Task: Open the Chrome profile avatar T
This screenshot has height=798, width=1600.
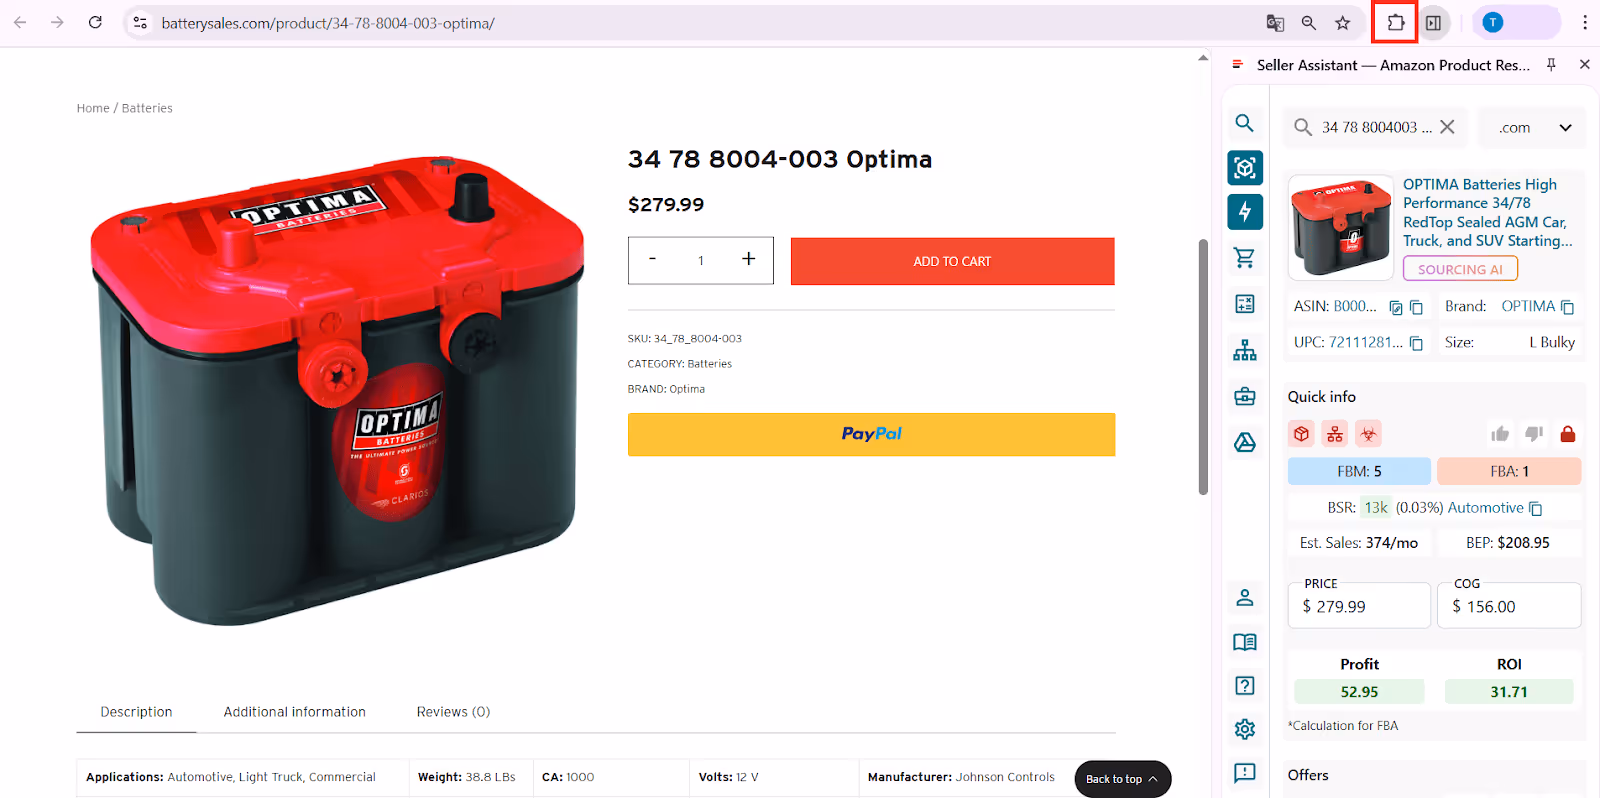Action: pyautogui.click(x=1493, y=22)
